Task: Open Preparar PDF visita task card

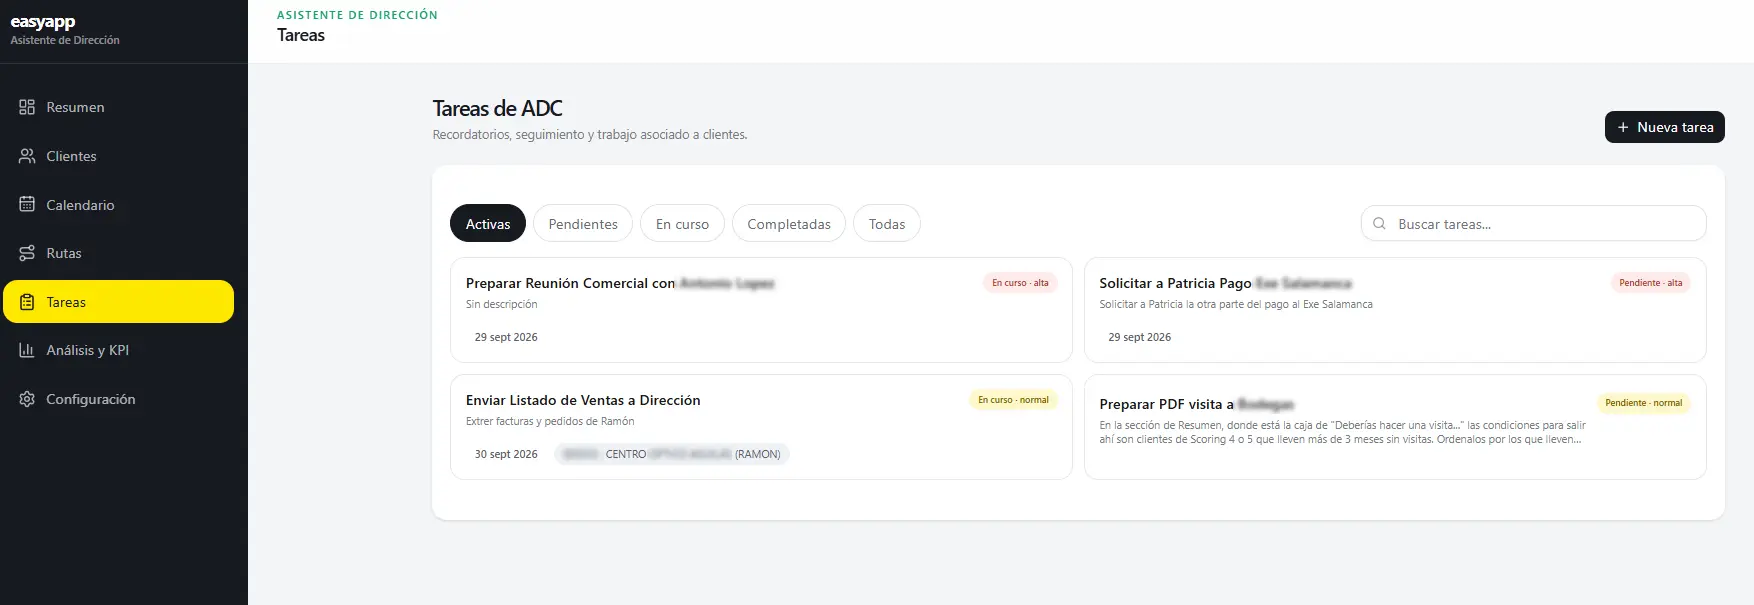Action: pyautogui.click(x=1395, y=427)
